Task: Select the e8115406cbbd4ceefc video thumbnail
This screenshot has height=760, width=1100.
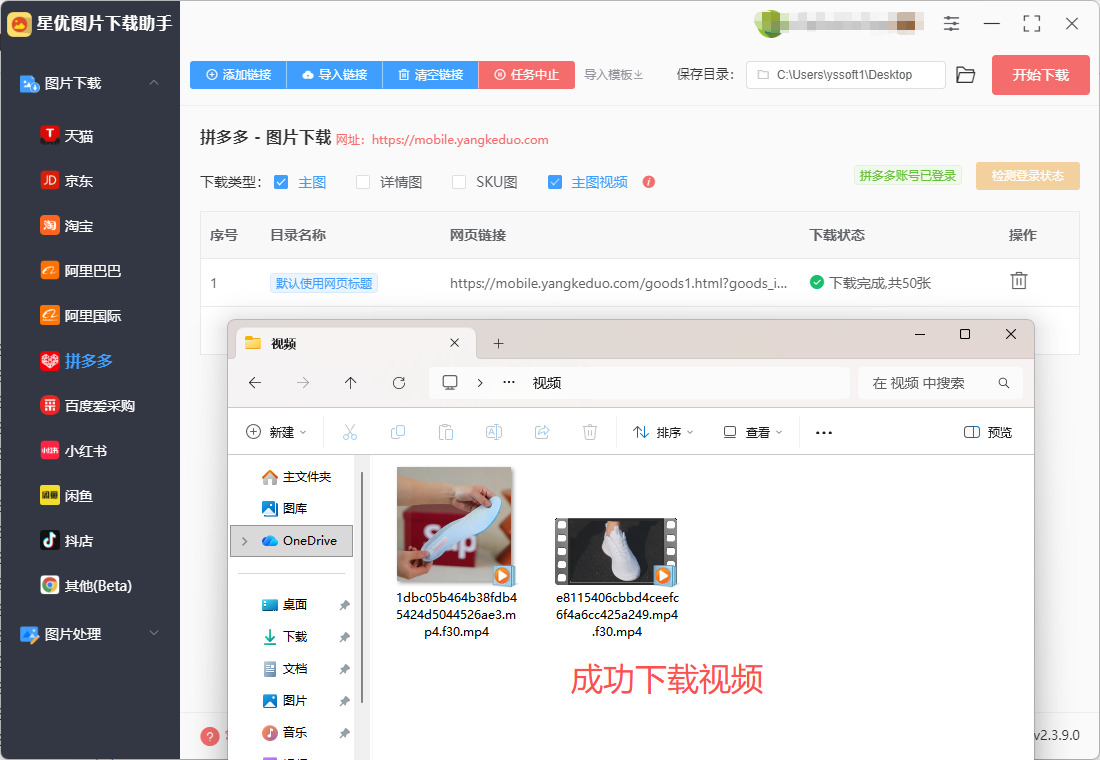Action: [x=616, y=551]
